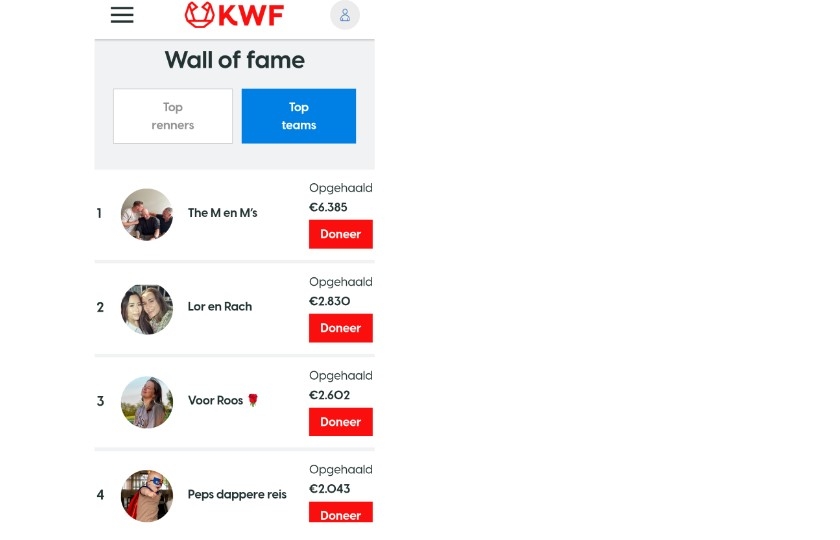Screen dimensions: 840x540
Task: Switch to Top renners tab
Action: click(x=173, y=116)
